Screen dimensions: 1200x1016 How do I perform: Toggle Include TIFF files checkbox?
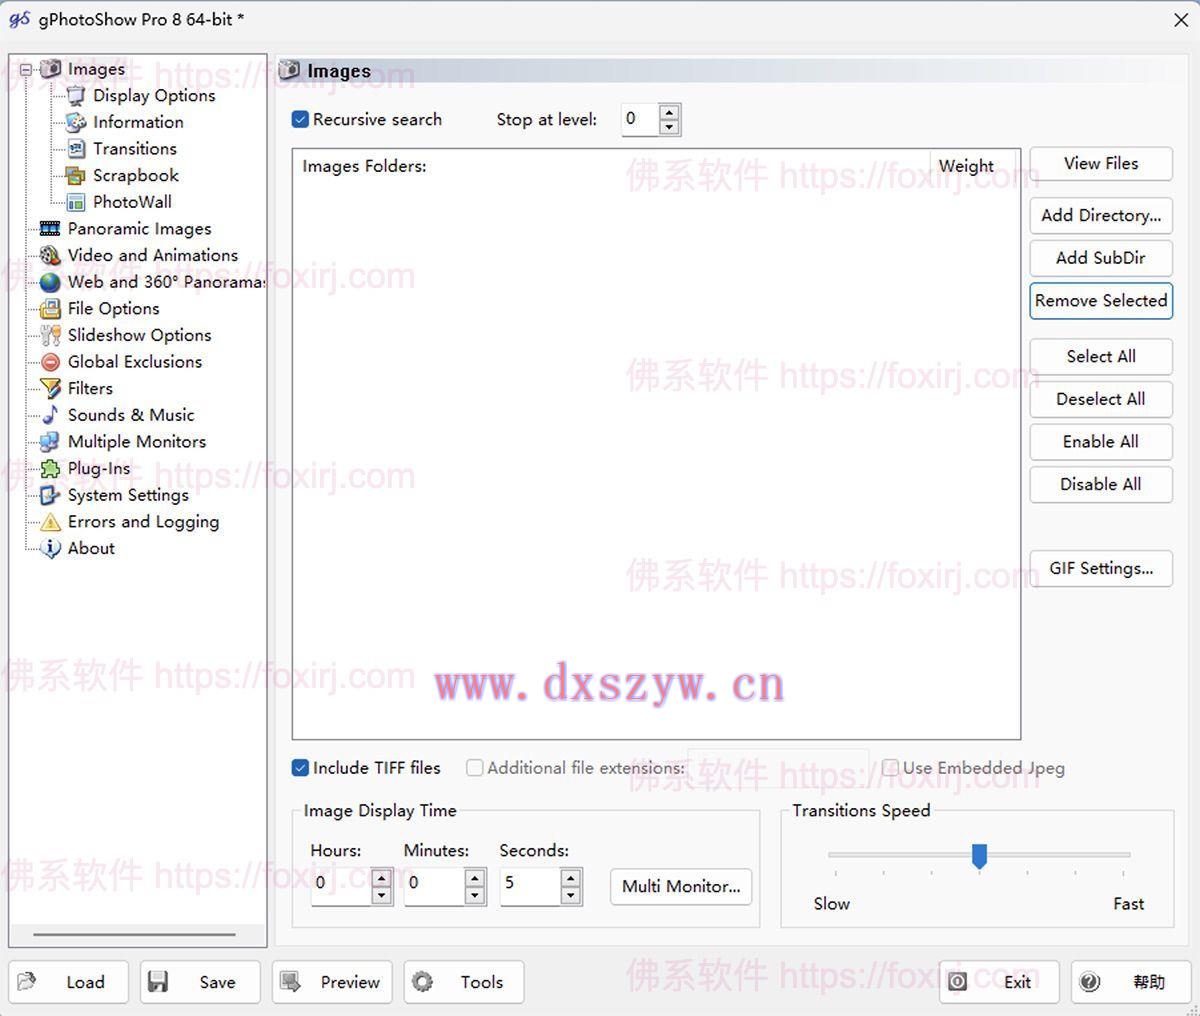coord(300,768)
